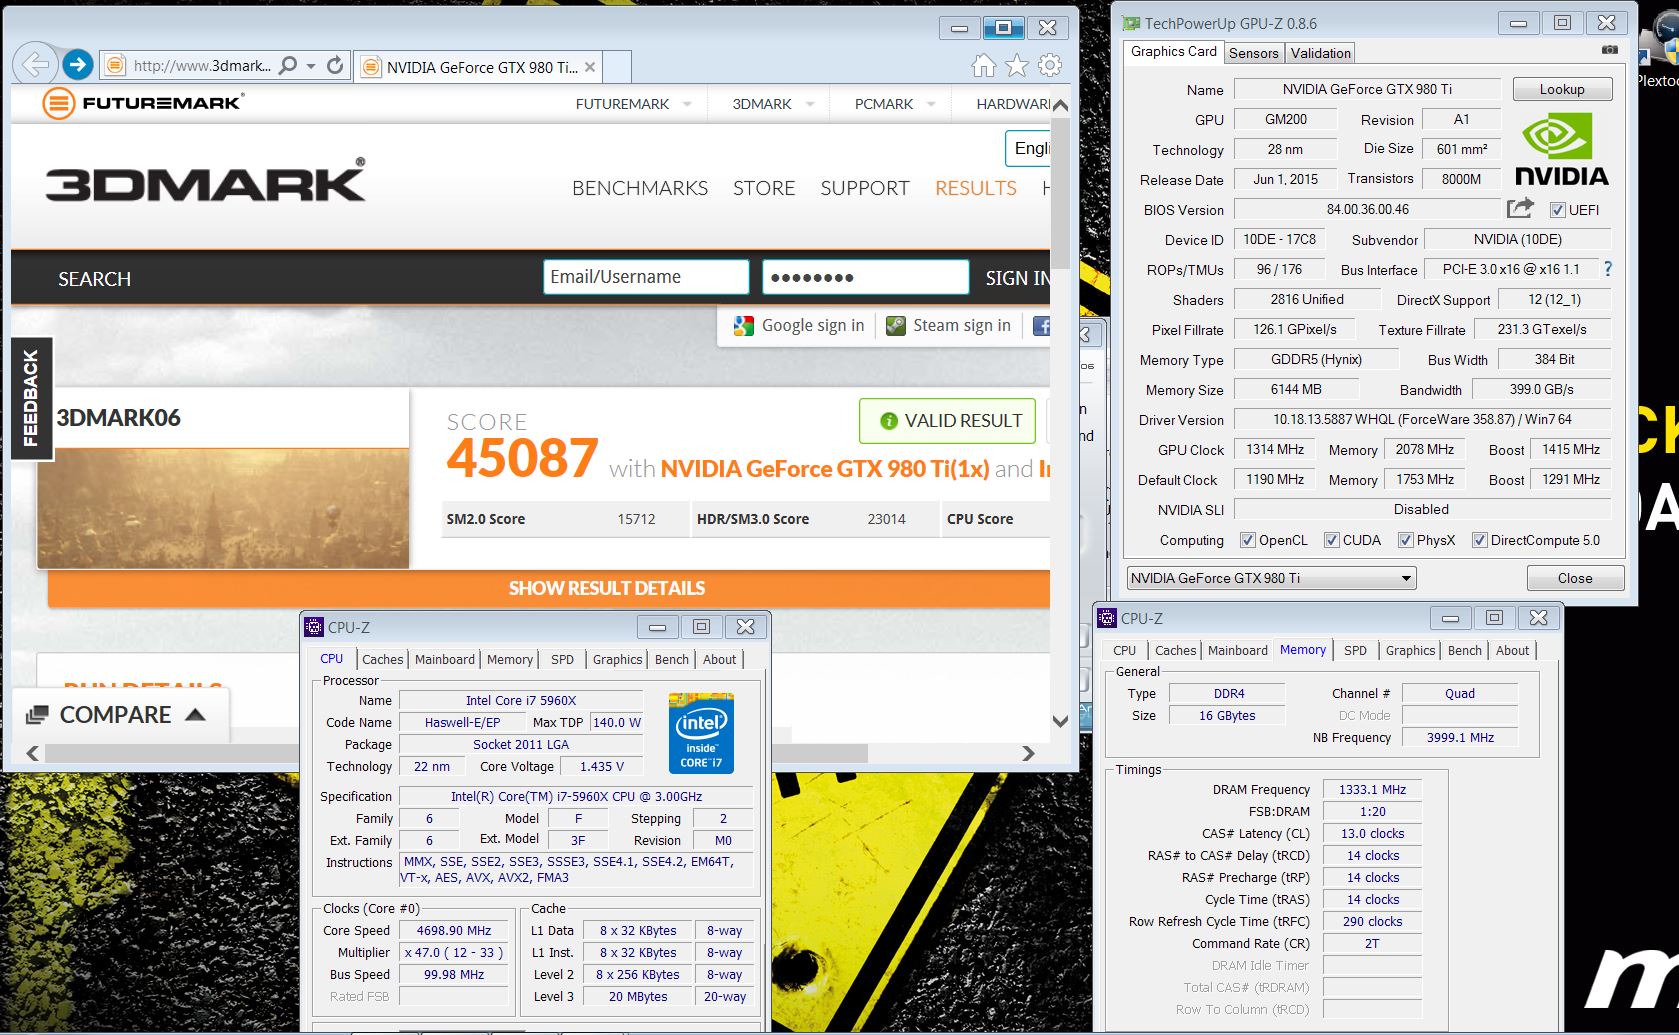Viewport: 1679px width, 1035px height.
Task: Switch to GPU-Z Validation tab
Action: tap(1320, 53)
